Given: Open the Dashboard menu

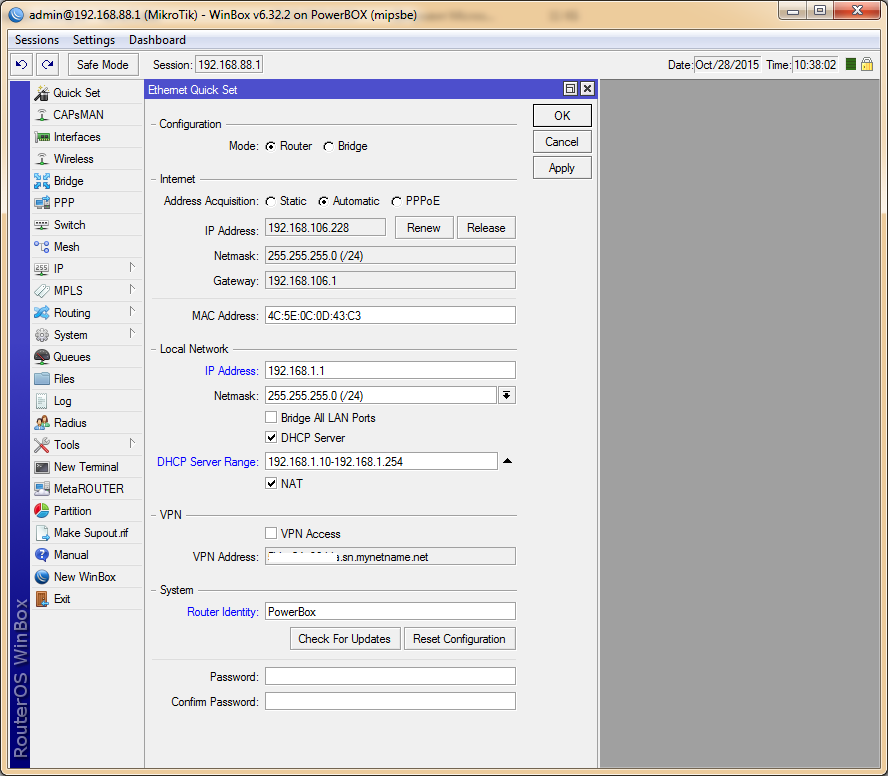Looking at the screenshot, I should (x=157, y=40).
